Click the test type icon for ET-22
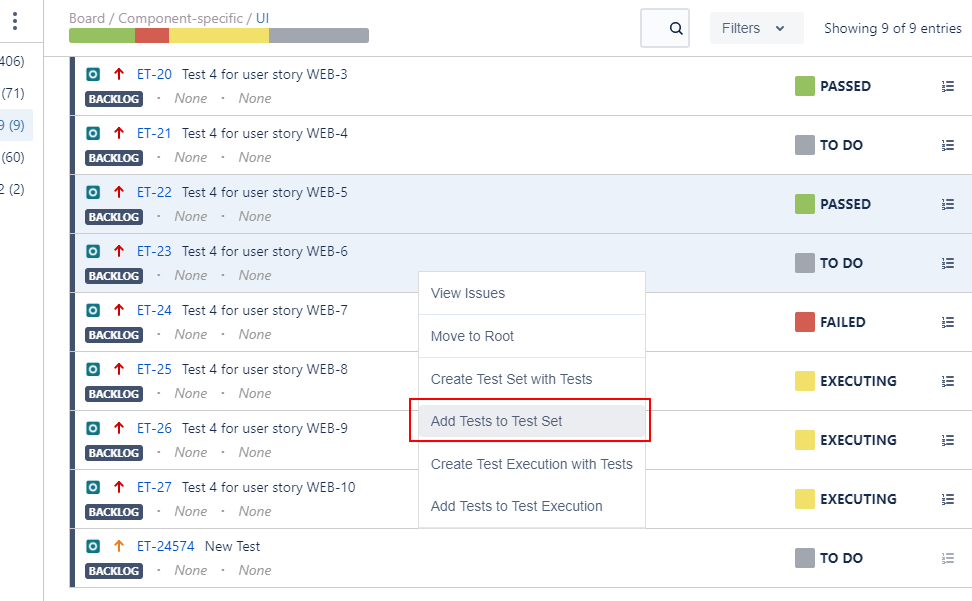Viewport: 972px width, 601px height. [93, 192]
